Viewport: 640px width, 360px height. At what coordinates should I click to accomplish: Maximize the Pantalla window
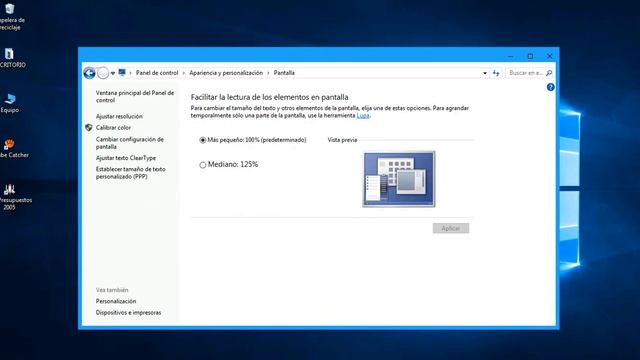click(530, 56)
